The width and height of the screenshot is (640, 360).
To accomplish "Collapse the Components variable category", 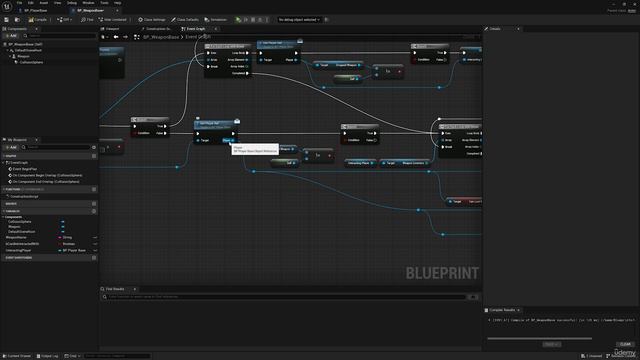I will pos(4,217).
